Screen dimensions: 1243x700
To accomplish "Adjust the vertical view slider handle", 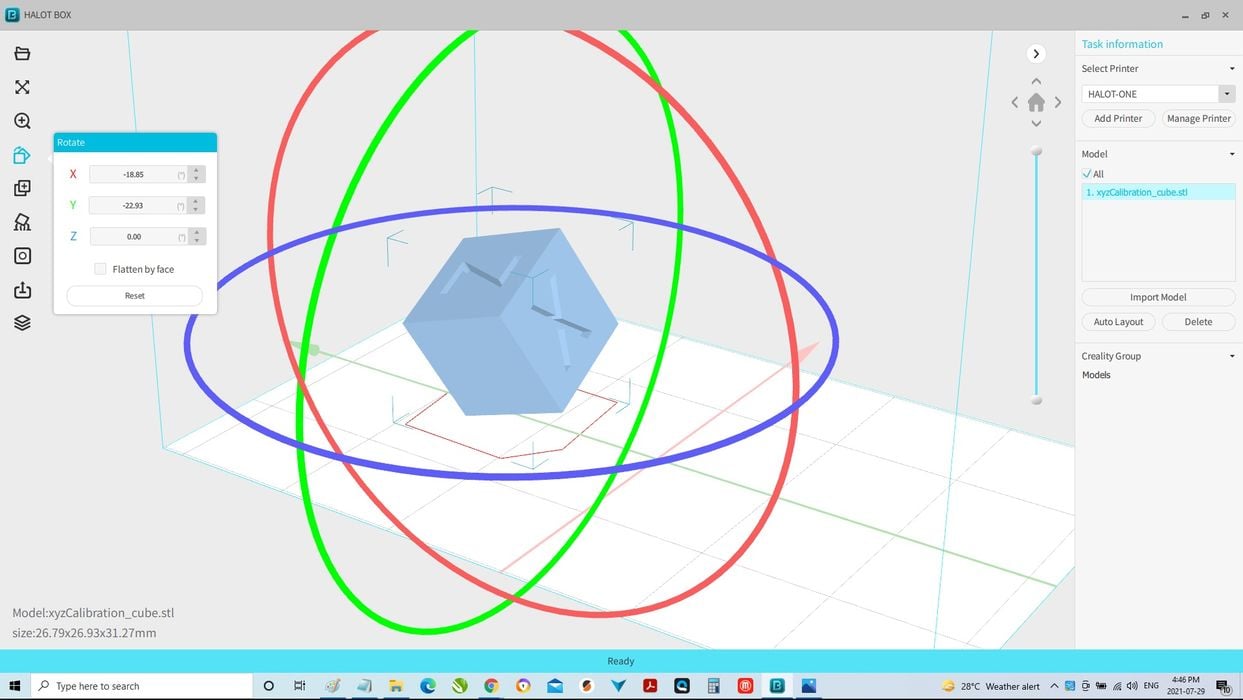I will (x=1036, y=149).
